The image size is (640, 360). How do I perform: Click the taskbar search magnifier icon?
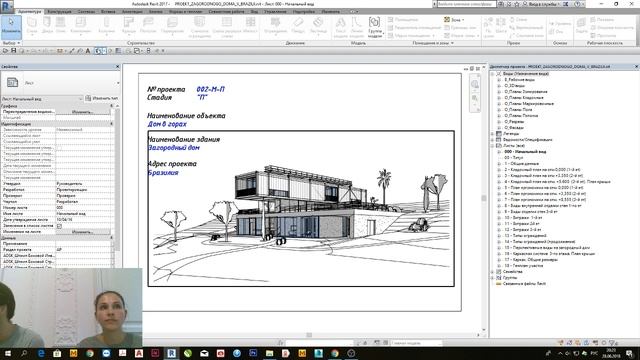click(x=24, y=353)
